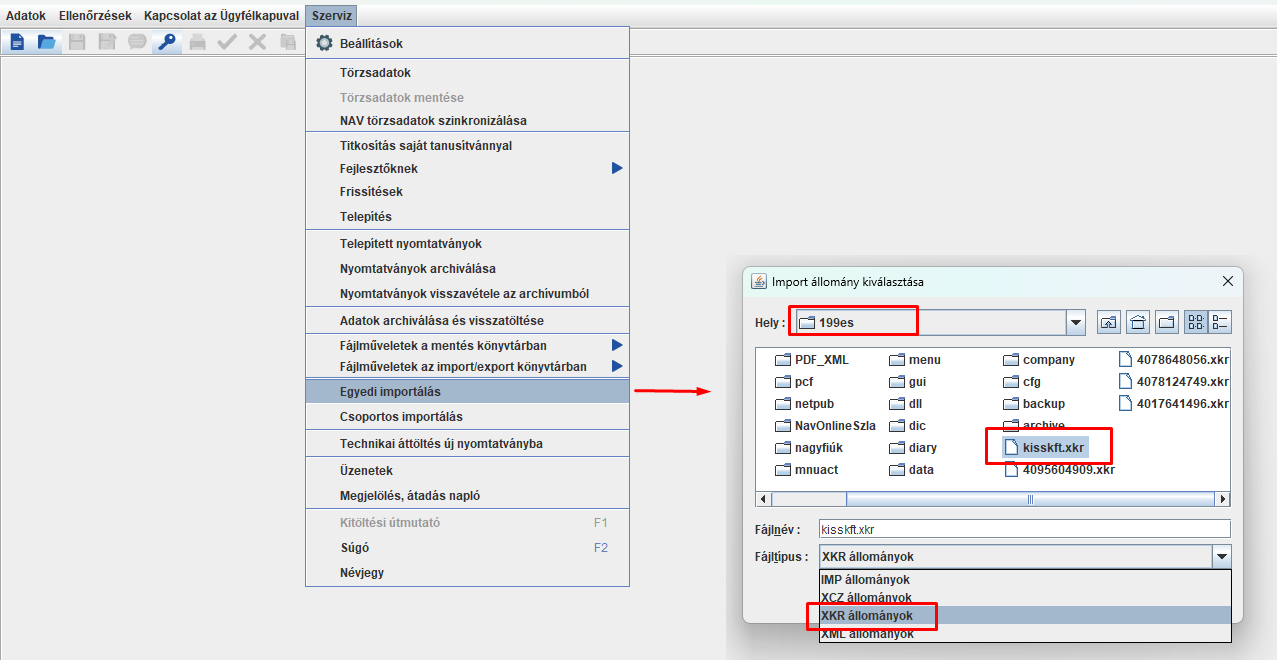Screen dimensions: 1277x660
Task: Choose Egyedi importálás menu entry
Action: click(467, 392)
